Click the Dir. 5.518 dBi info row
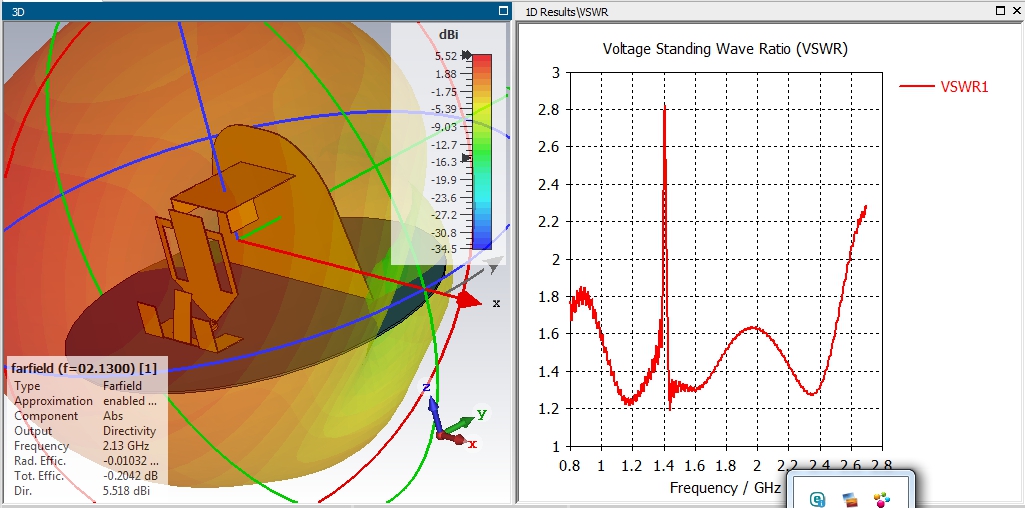Screen dimensions: 1025x508 80,491
